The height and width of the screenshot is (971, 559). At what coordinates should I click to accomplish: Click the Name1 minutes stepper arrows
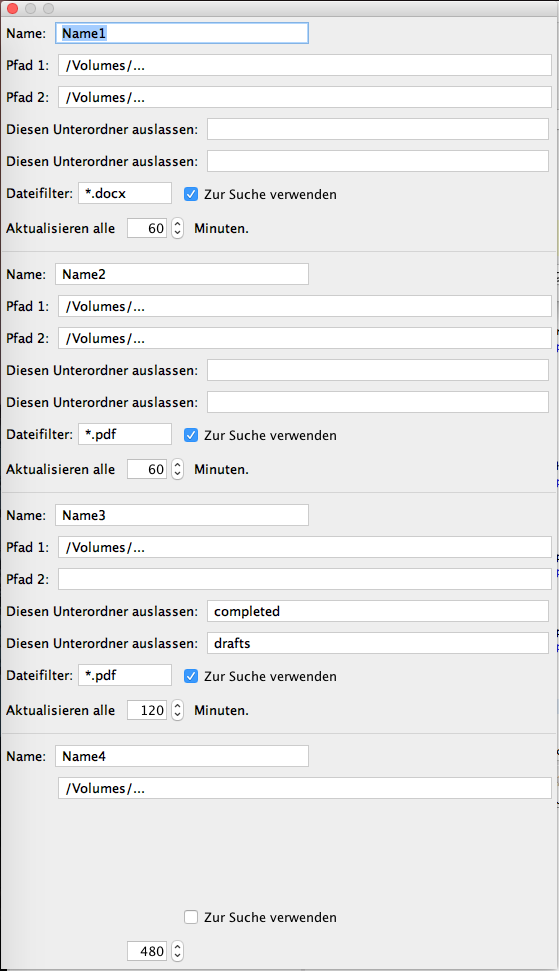pyautogui.click(x=177, y=228)
